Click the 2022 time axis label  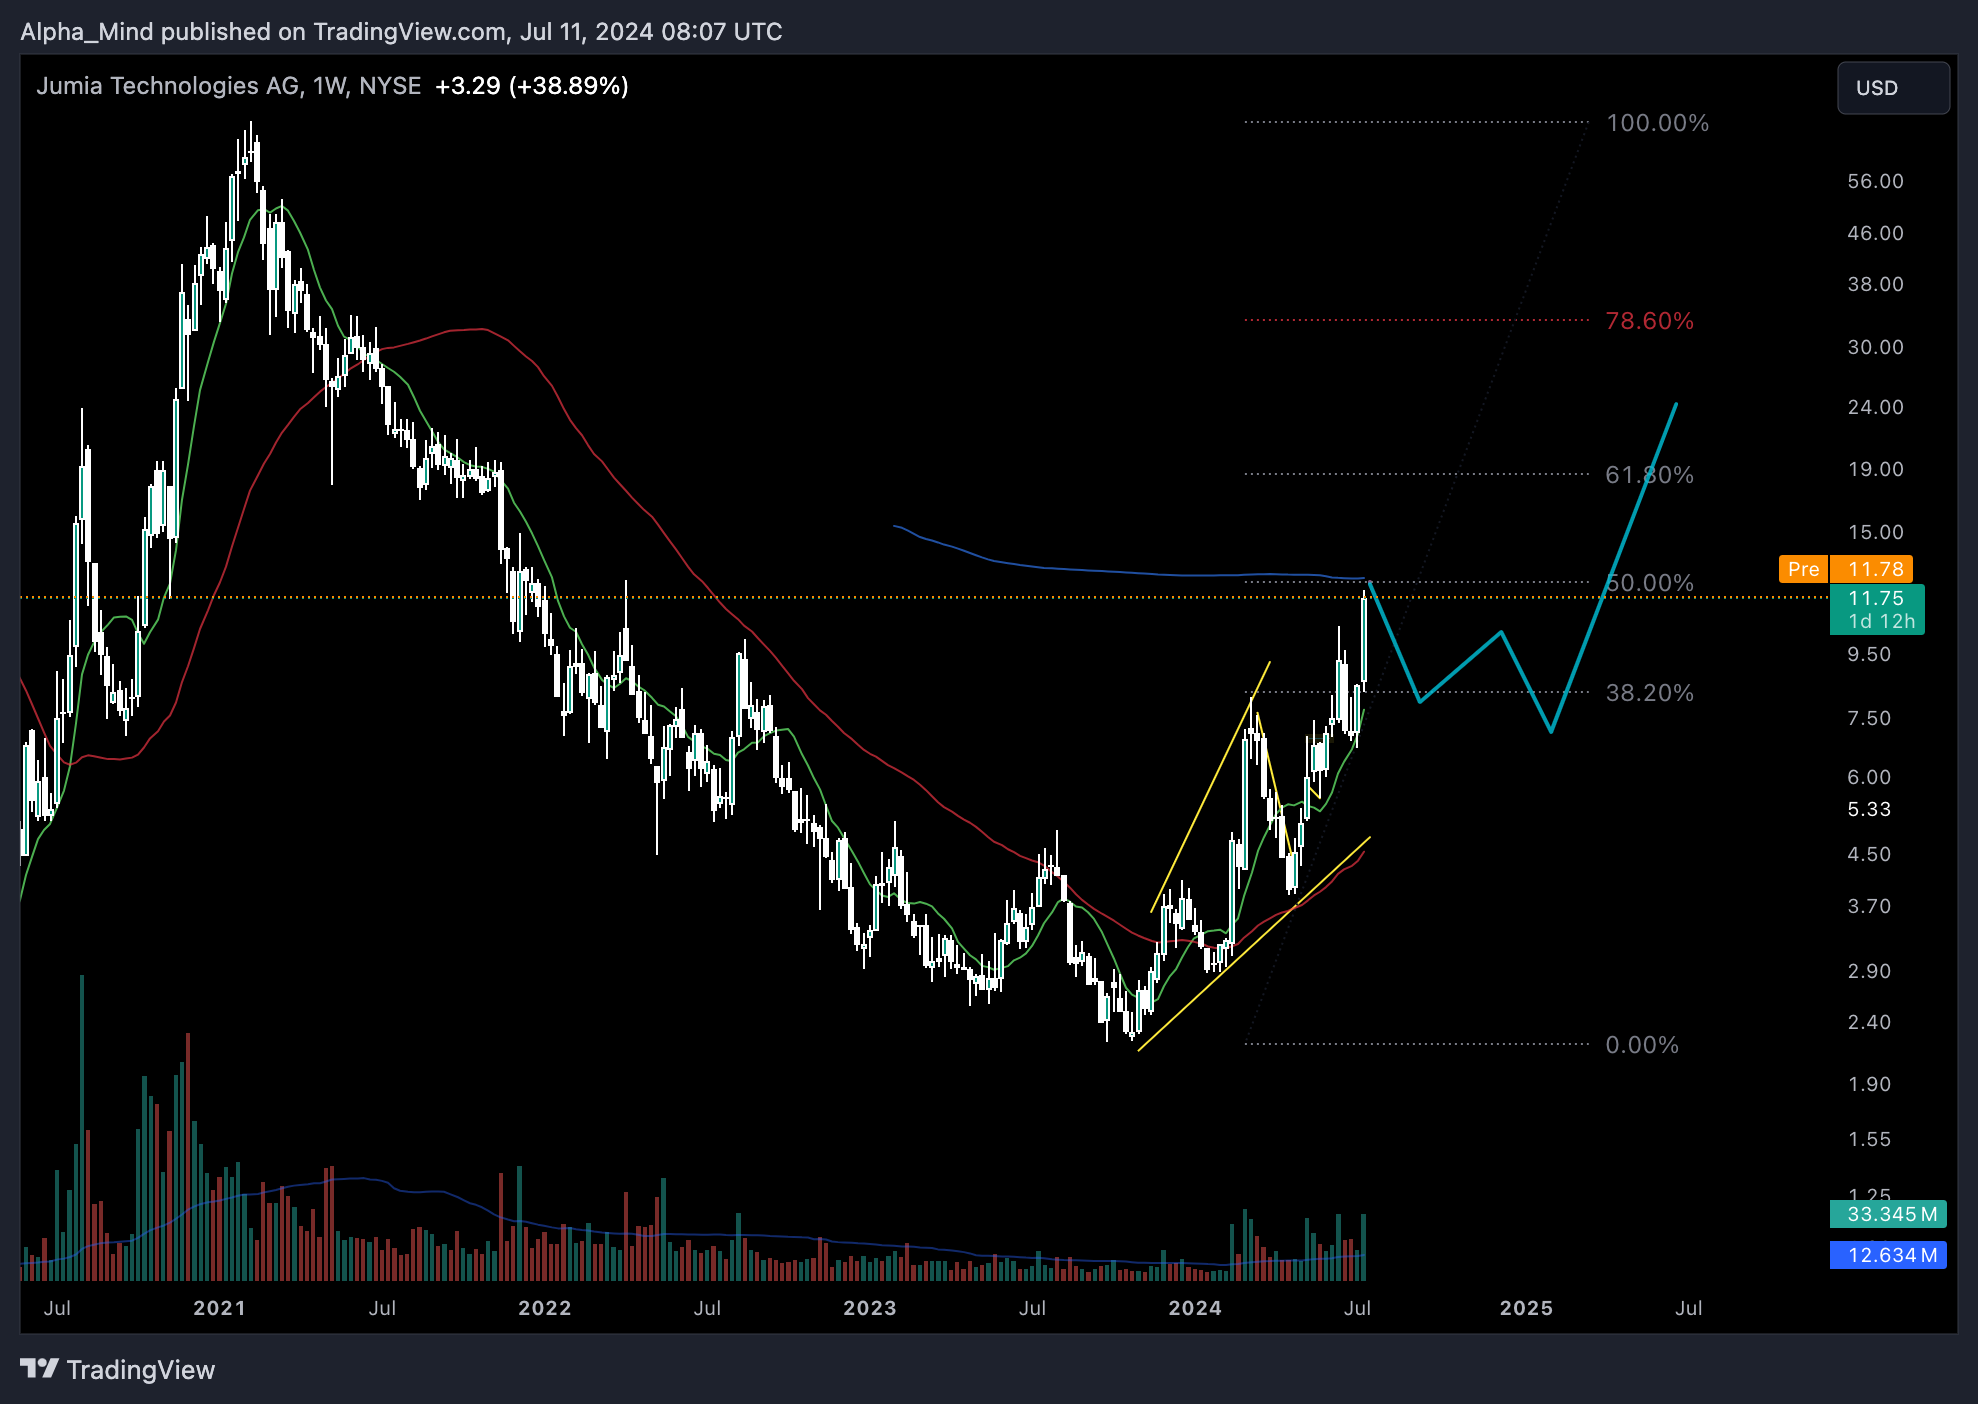coord(544,1308)
